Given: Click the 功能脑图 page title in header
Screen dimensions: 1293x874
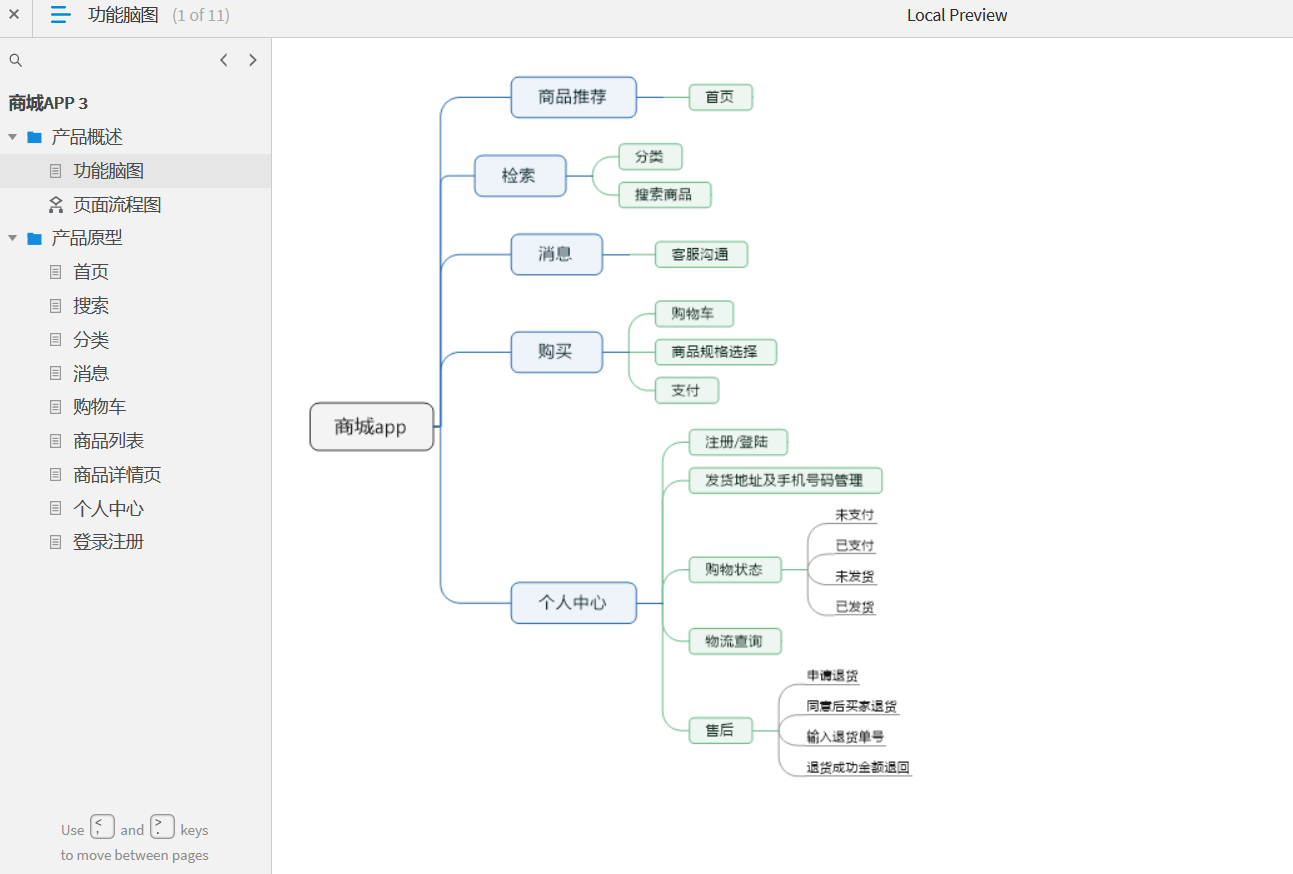Looking at the screenshot, I should [123, 15].
